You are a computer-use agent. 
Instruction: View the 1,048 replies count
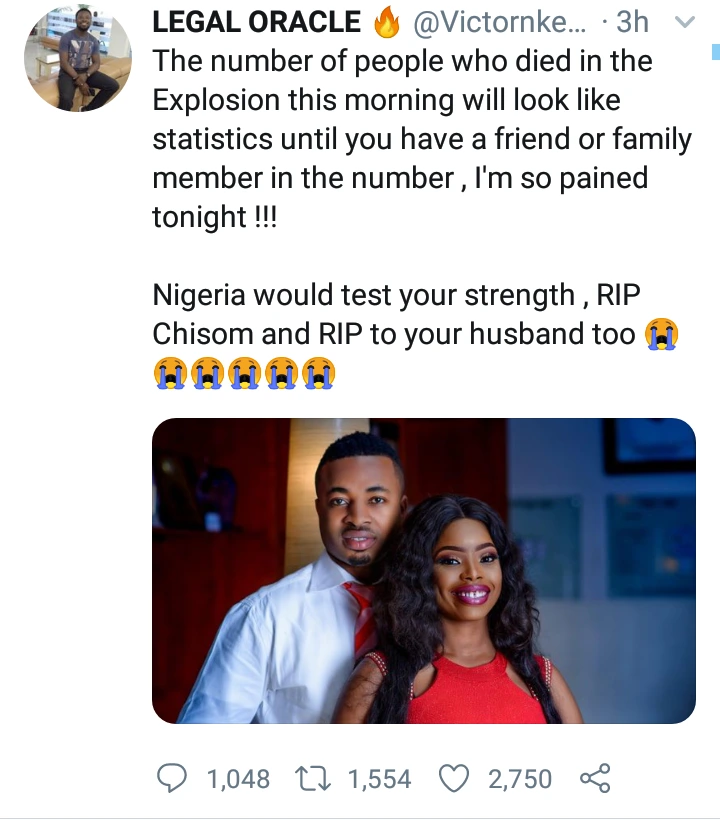coord(238,779)
